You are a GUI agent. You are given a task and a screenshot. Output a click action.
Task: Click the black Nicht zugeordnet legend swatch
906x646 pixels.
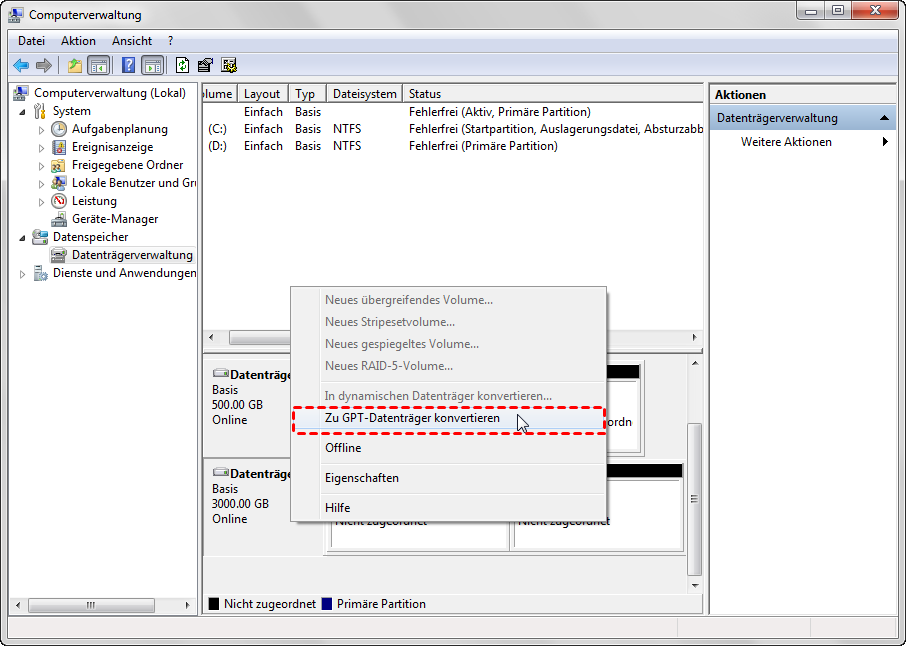(x=214, y=604)
